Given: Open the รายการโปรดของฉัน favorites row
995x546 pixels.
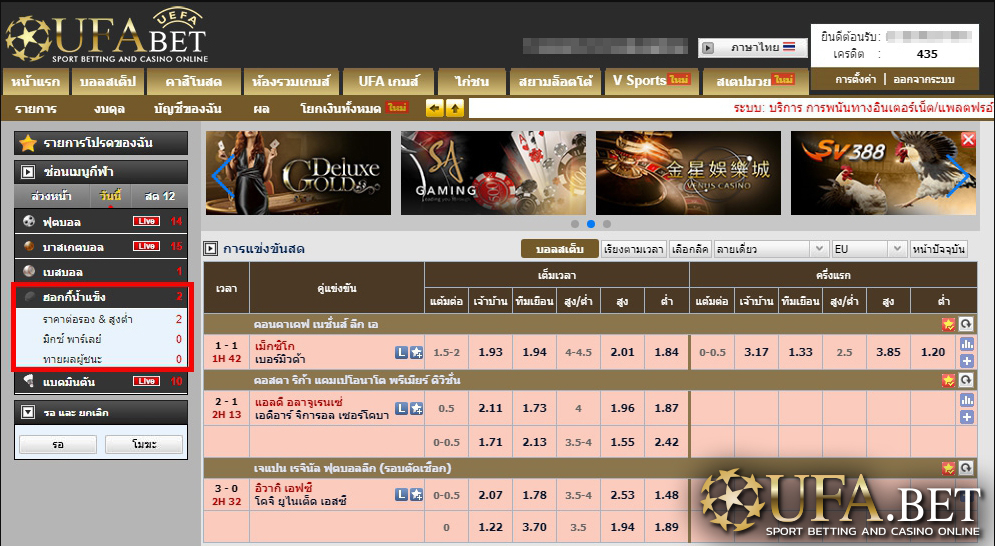Looking at the screenshot, I should click(x=101, y=143).
